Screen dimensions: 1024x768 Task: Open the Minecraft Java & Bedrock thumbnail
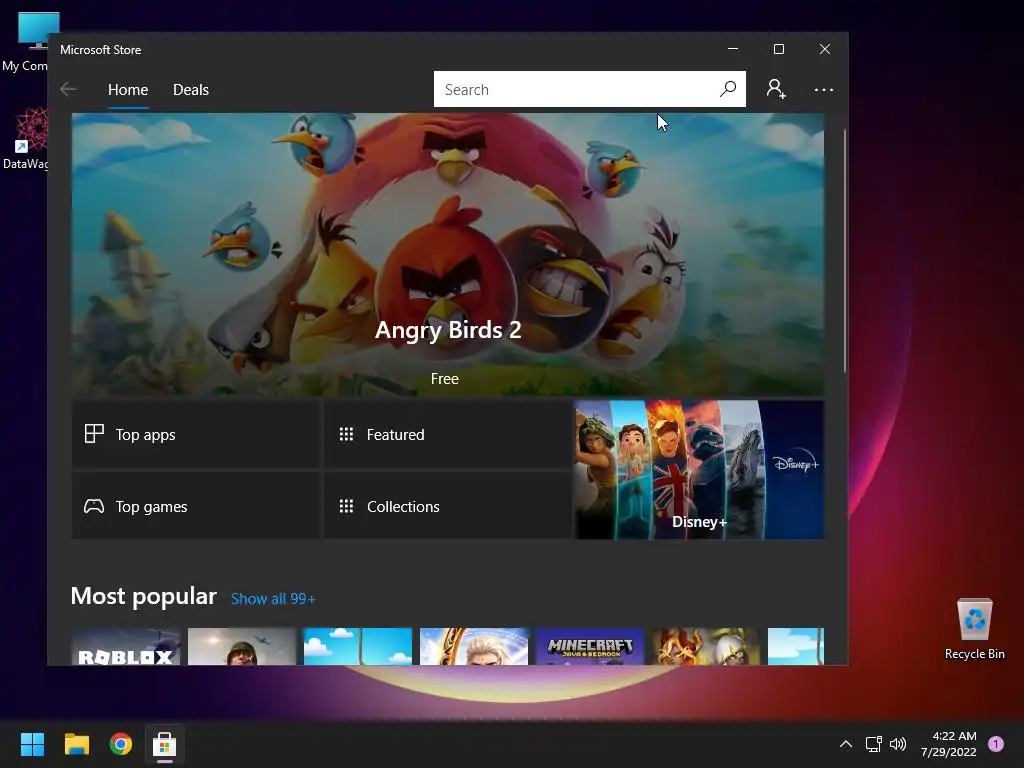(x=590, y=647)
